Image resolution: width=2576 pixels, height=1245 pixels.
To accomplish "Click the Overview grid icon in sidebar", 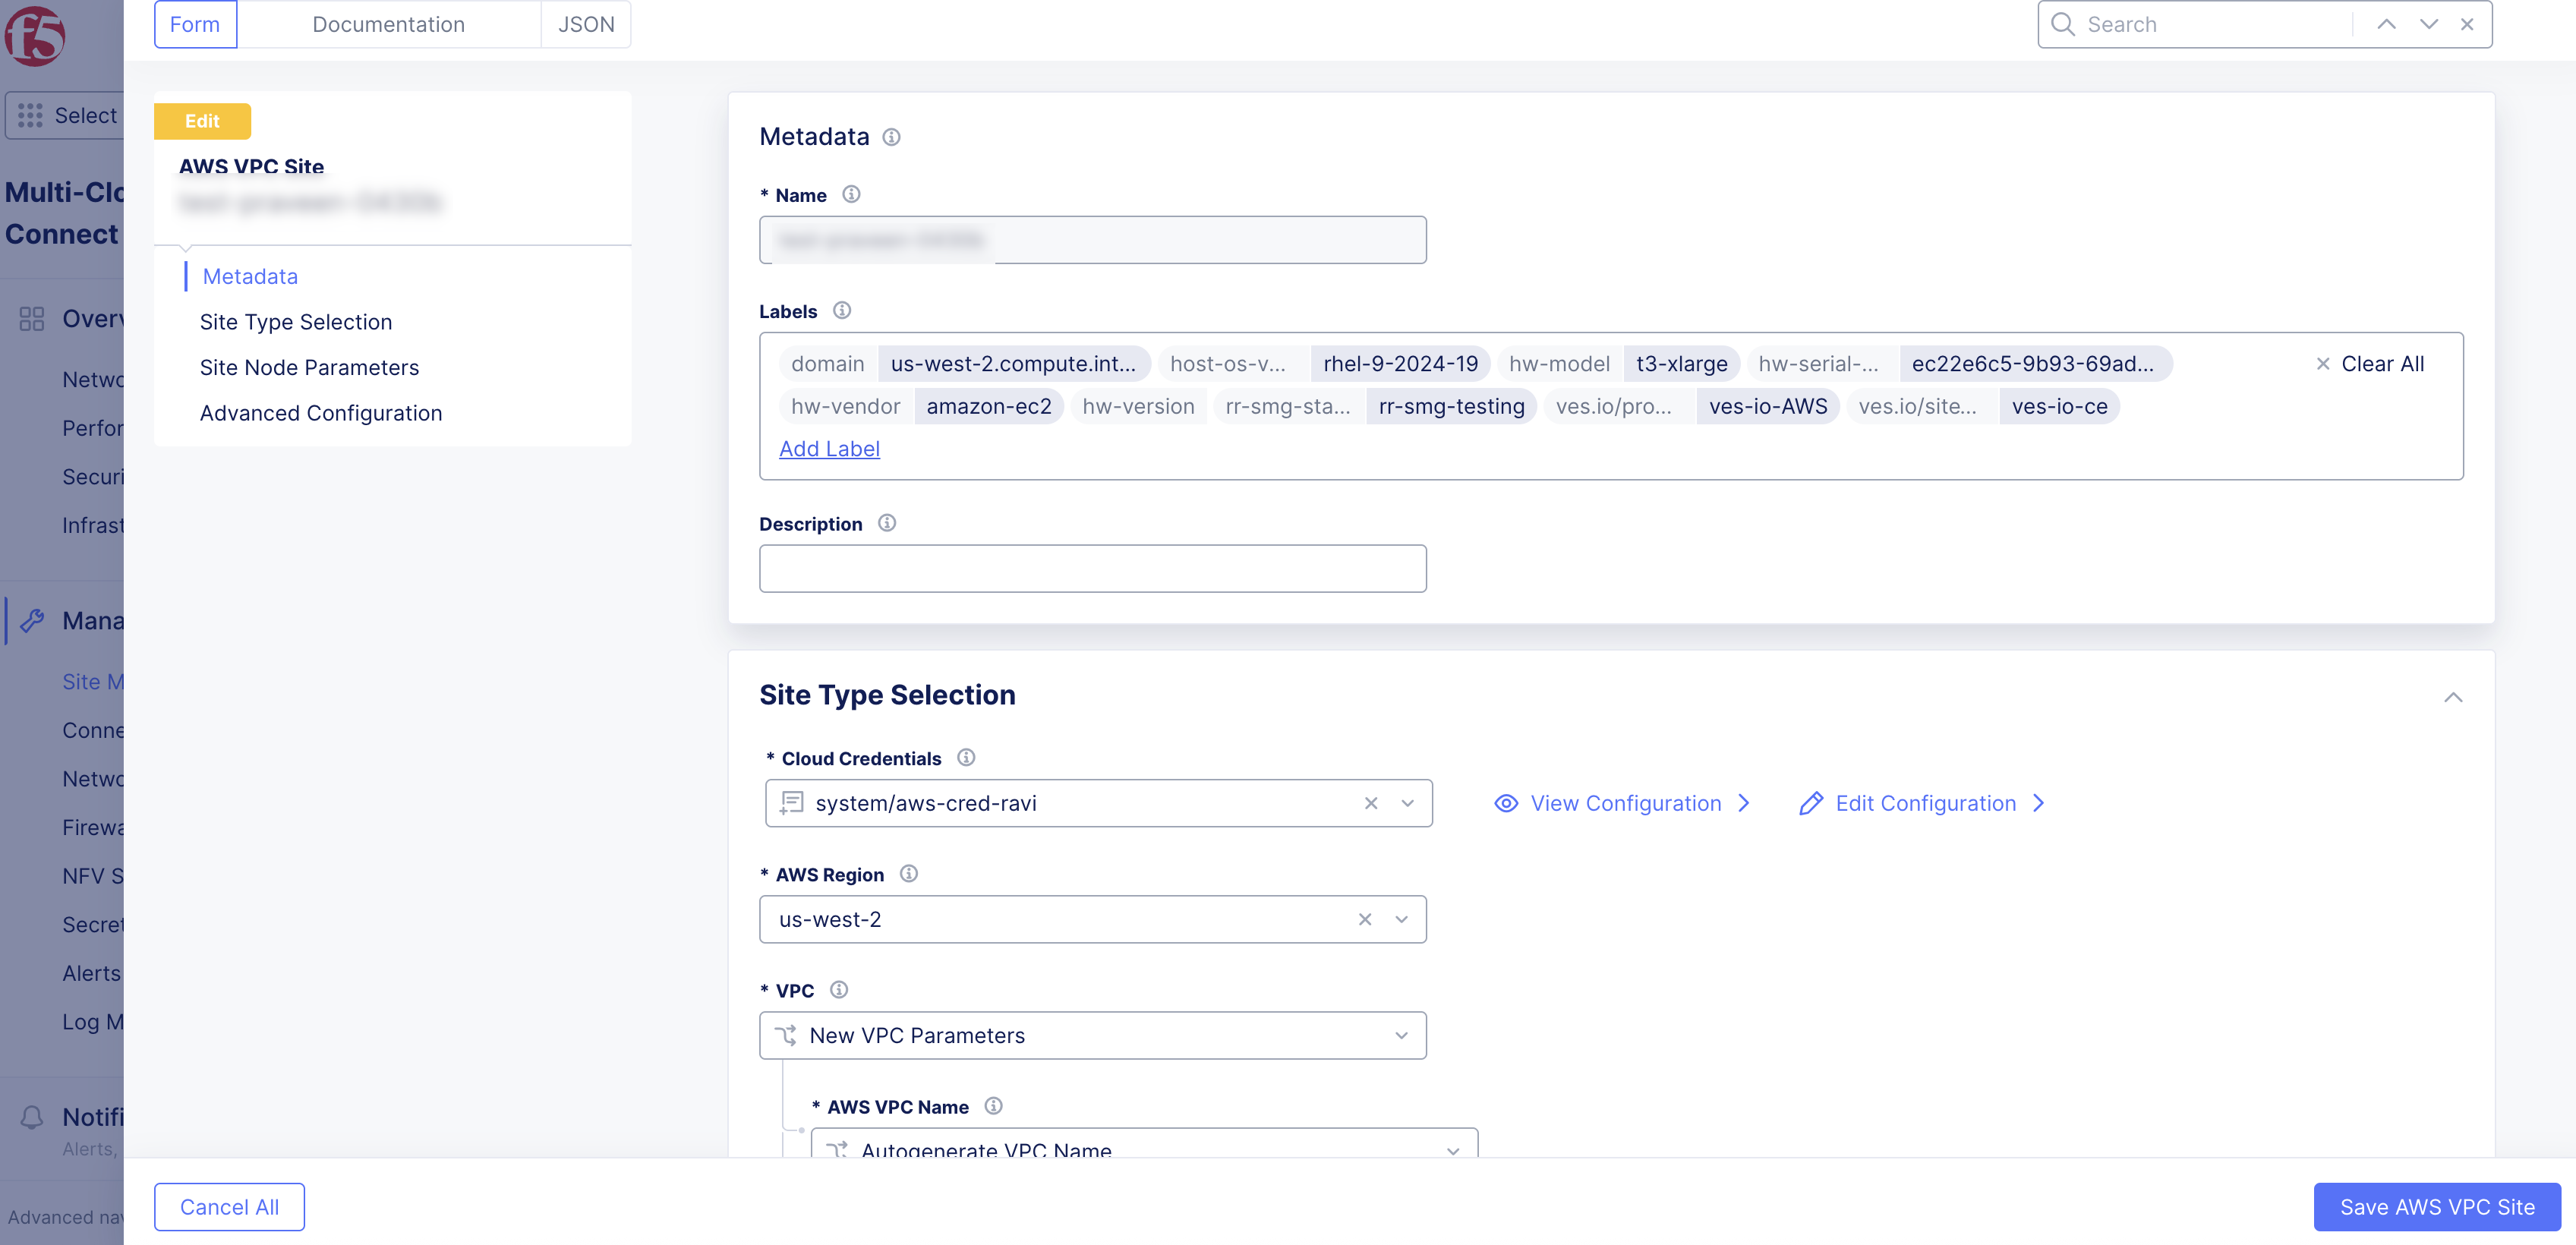I will click(31, 318).
